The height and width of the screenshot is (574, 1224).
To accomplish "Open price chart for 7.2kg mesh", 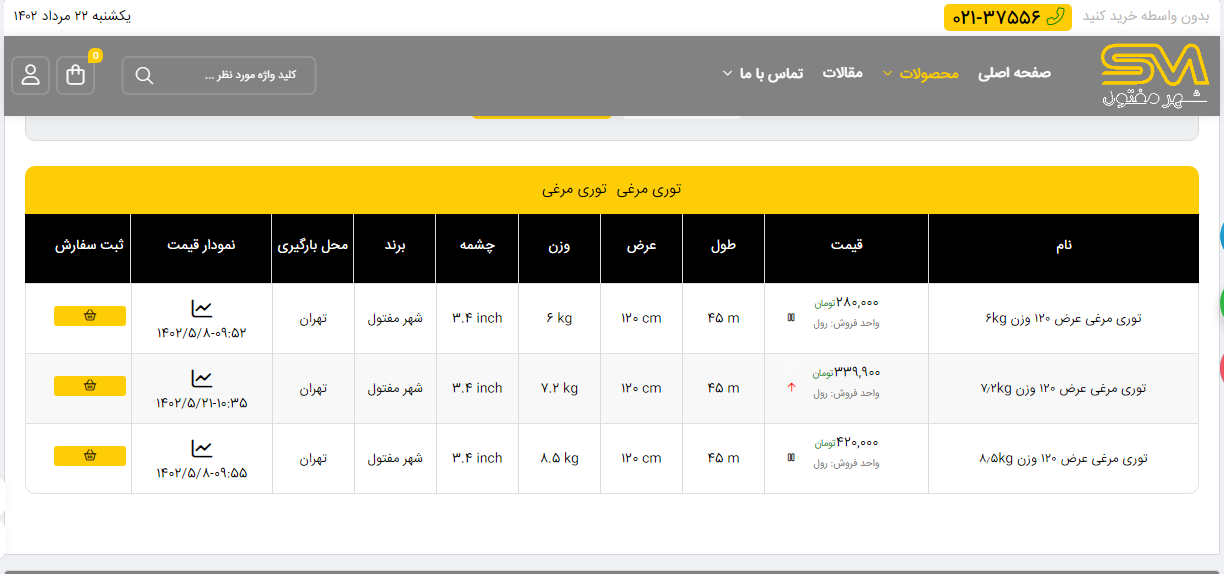I will point(202,378).
